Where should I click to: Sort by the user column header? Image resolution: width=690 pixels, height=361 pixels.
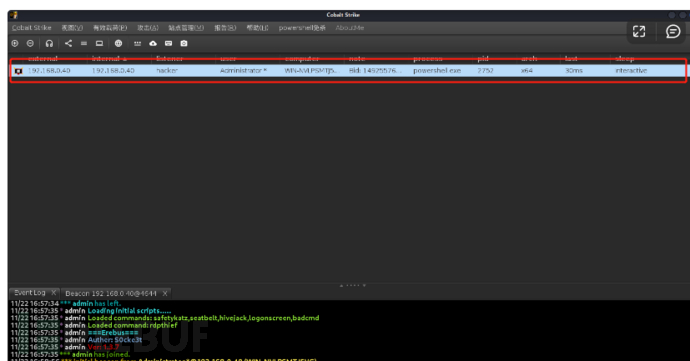pyautogui.click(x=228, y=59)
